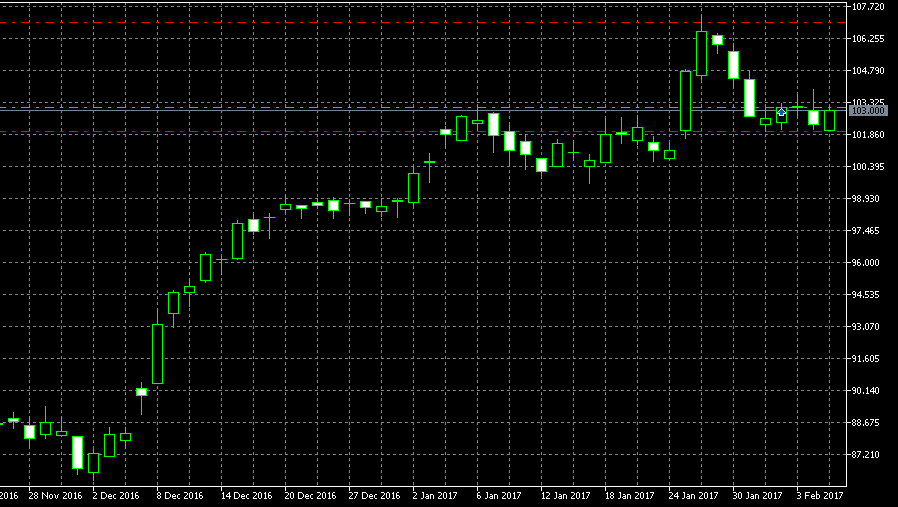
Task: Select the upper red dash-dot horizontal line
Action: [423, 23]
